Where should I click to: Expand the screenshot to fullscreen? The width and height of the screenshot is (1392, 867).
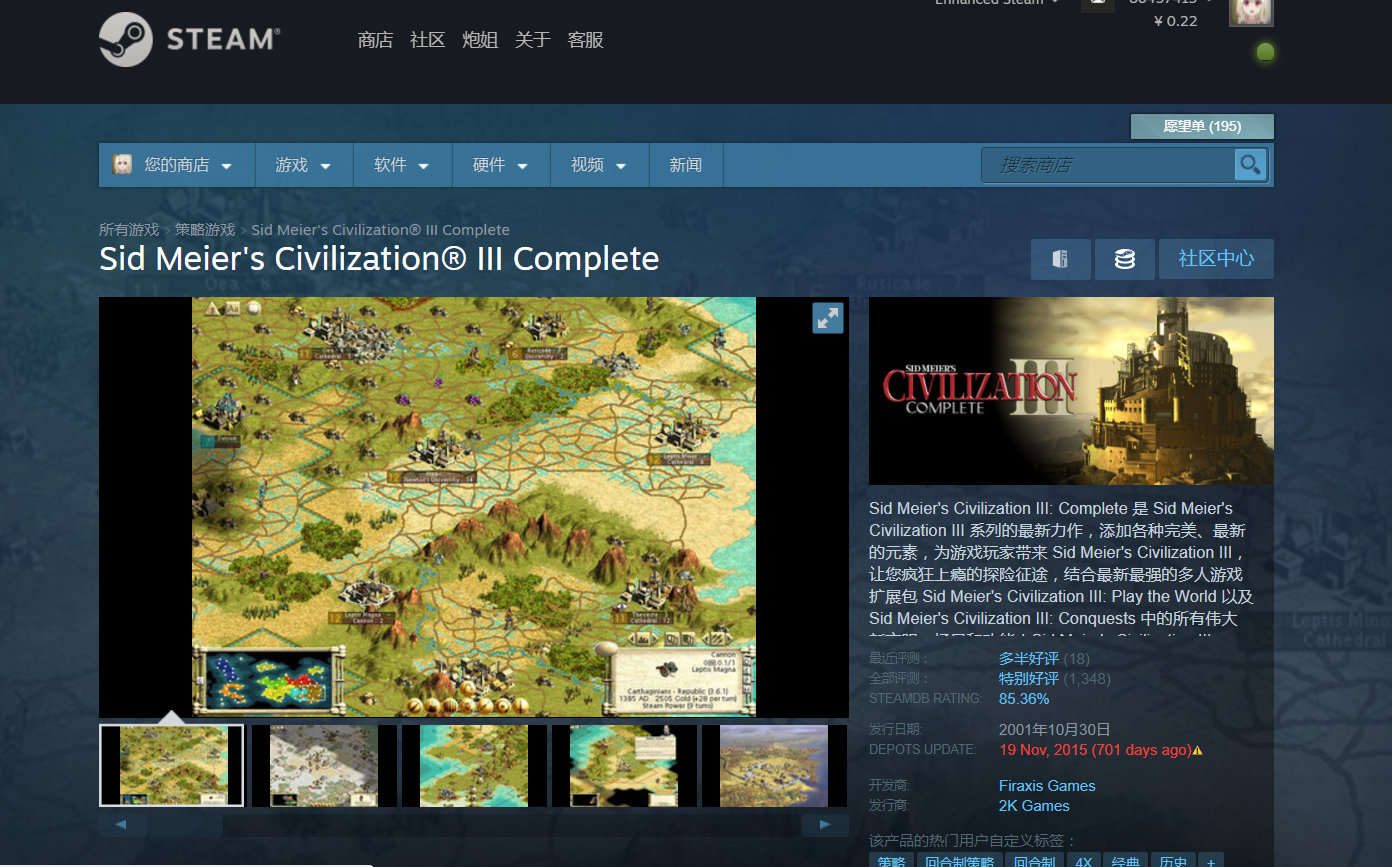tap(828, 318)
